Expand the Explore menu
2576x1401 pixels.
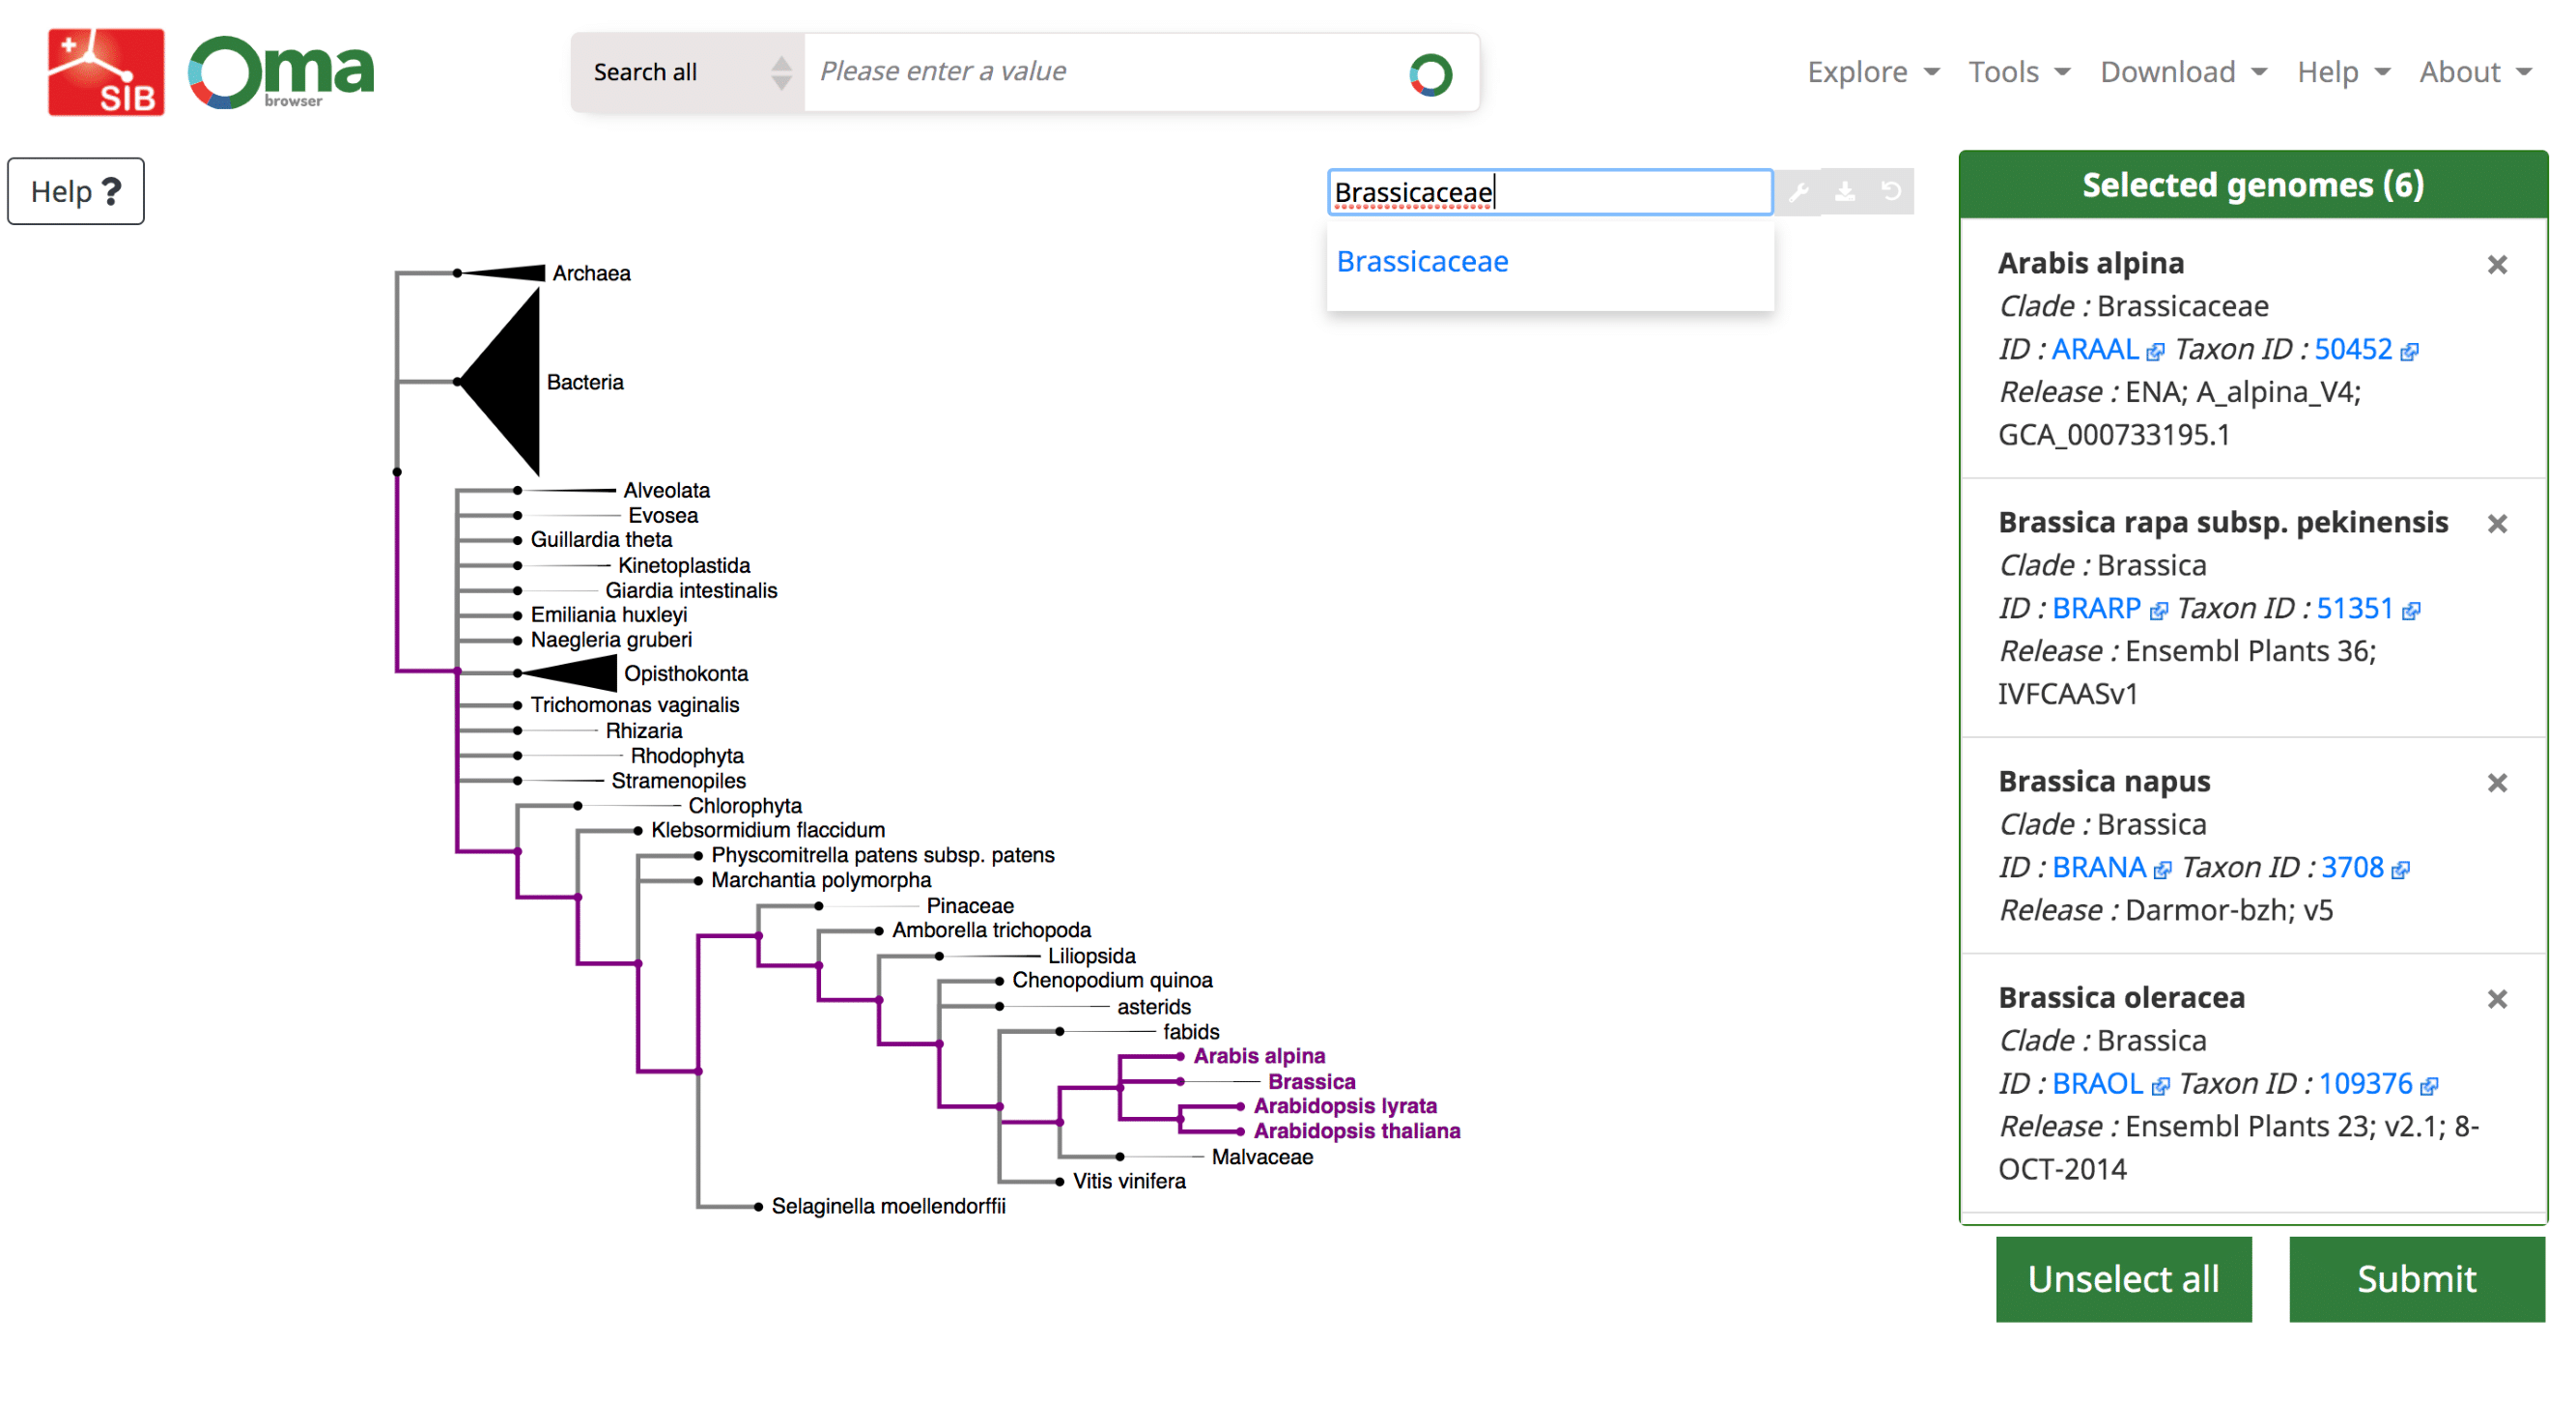(x=1872, y=72)
